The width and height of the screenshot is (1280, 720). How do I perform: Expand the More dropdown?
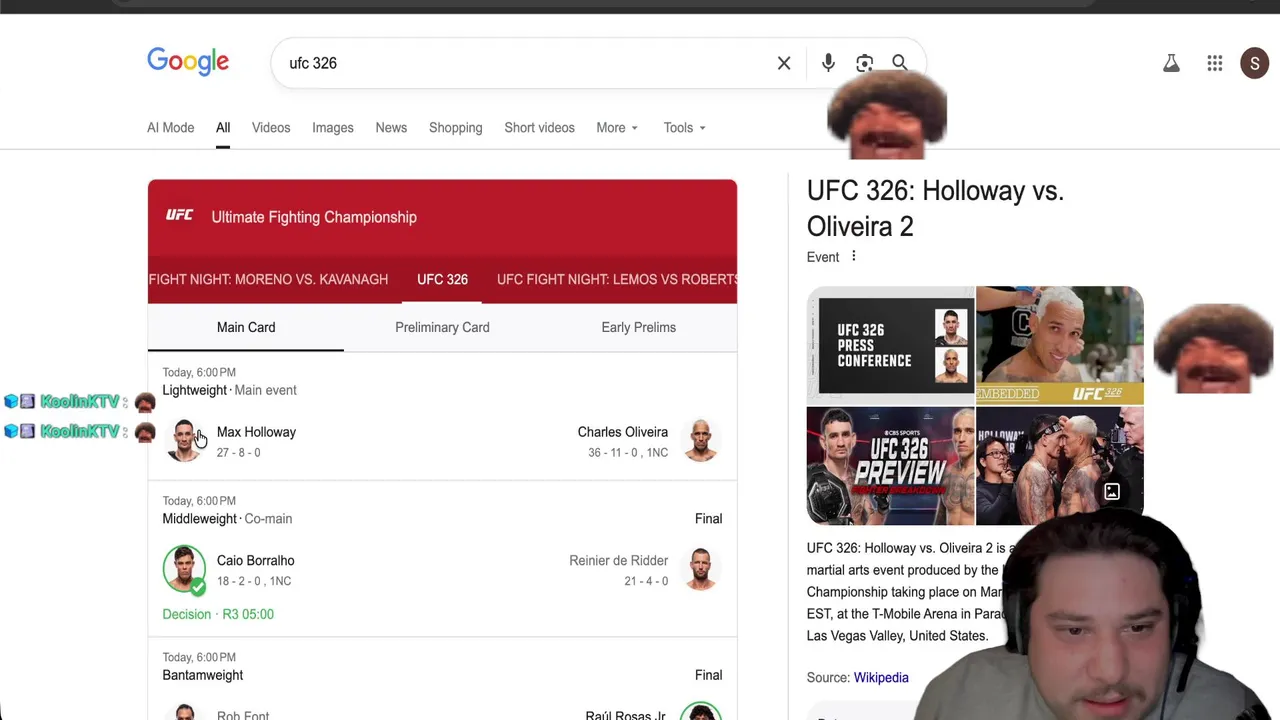point(617,128)
